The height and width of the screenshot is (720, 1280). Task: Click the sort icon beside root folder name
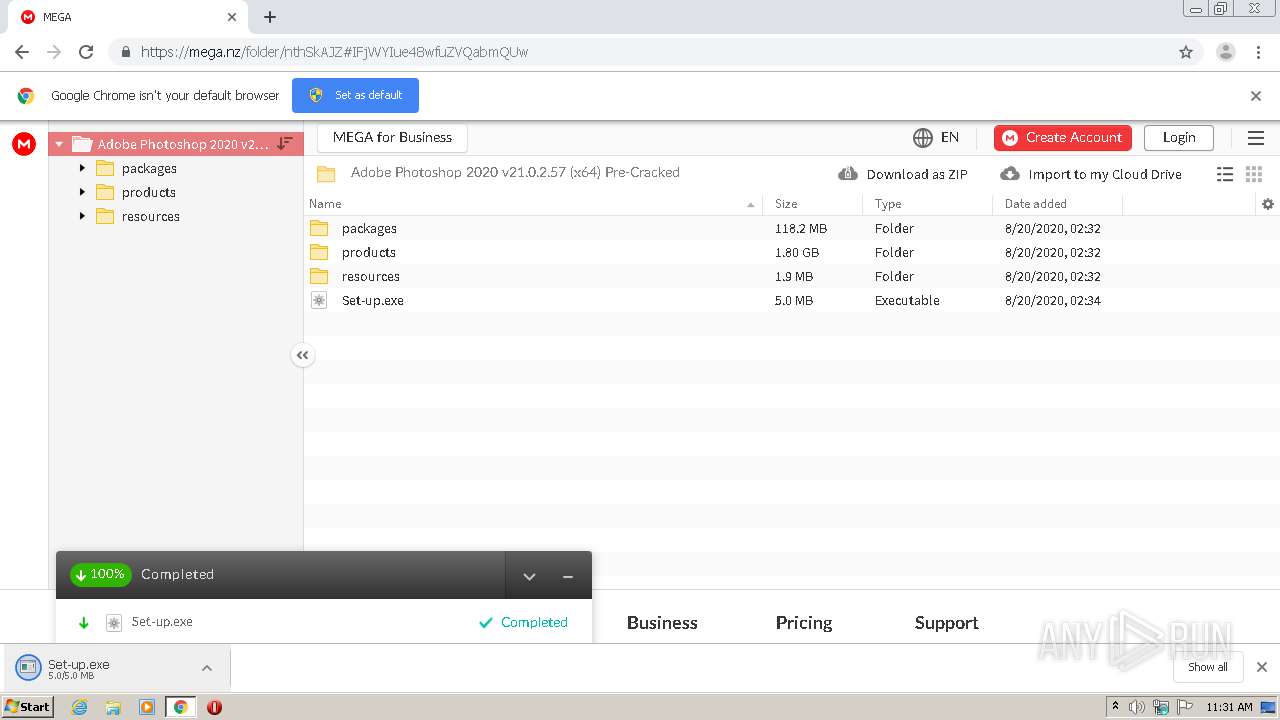[x=285, y=144]
